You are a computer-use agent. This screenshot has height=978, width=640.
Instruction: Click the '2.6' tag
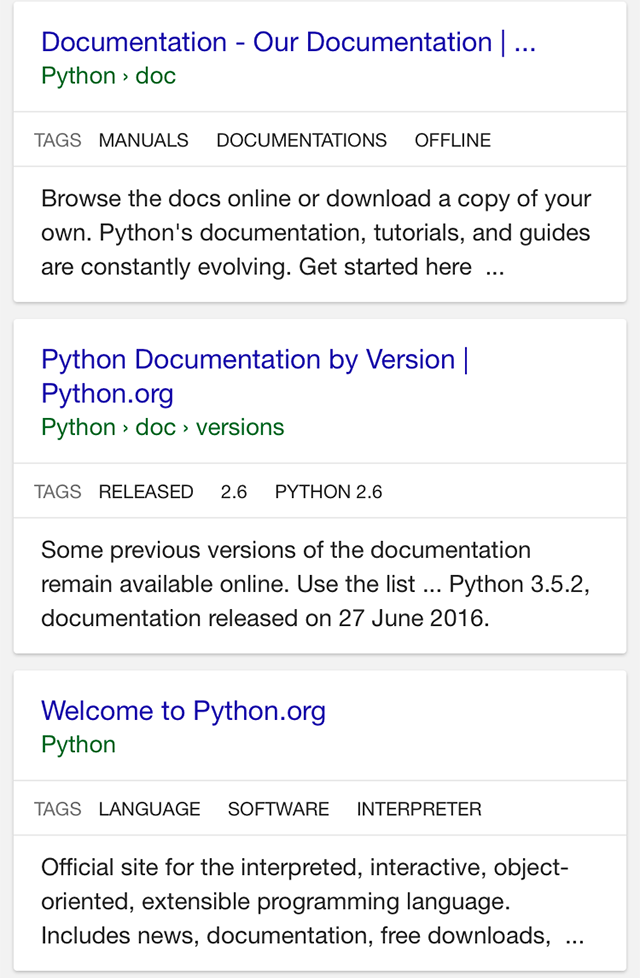pyautogui.click(x=233, y=492)
